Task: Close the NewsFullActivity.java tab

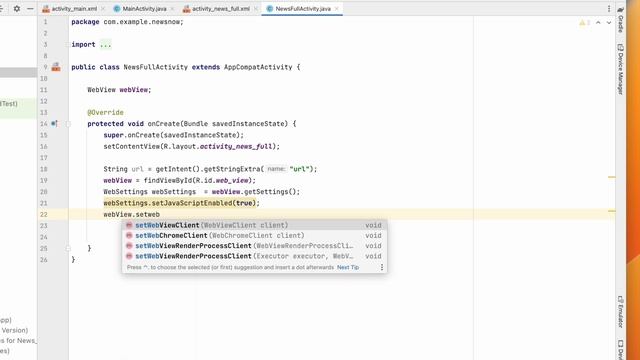Action: tap(336, 9)
